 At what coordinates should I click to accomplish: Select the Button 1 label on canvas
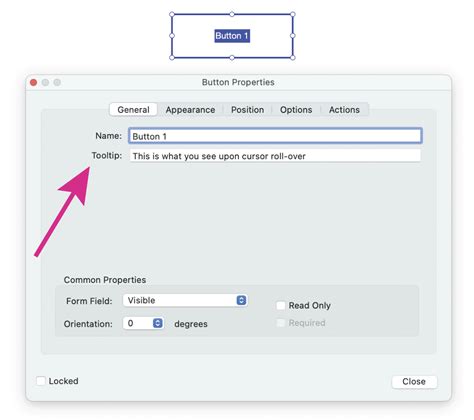coord(232,36)
